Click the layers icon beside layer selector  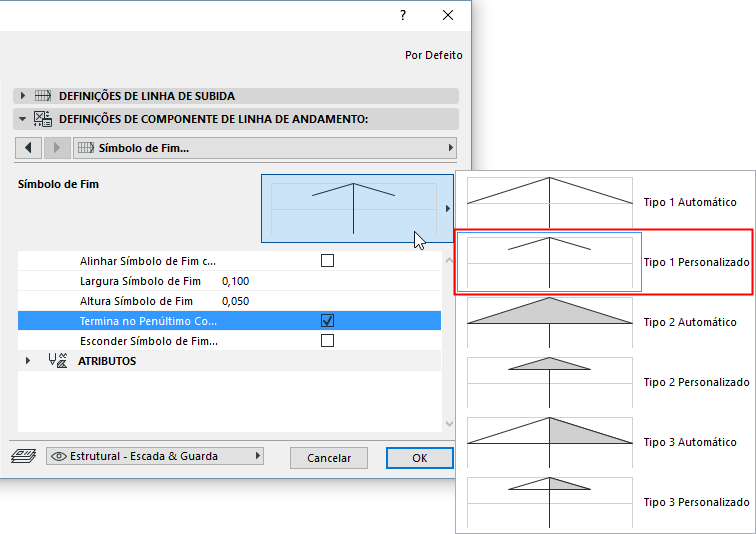[x=24, y=456]
